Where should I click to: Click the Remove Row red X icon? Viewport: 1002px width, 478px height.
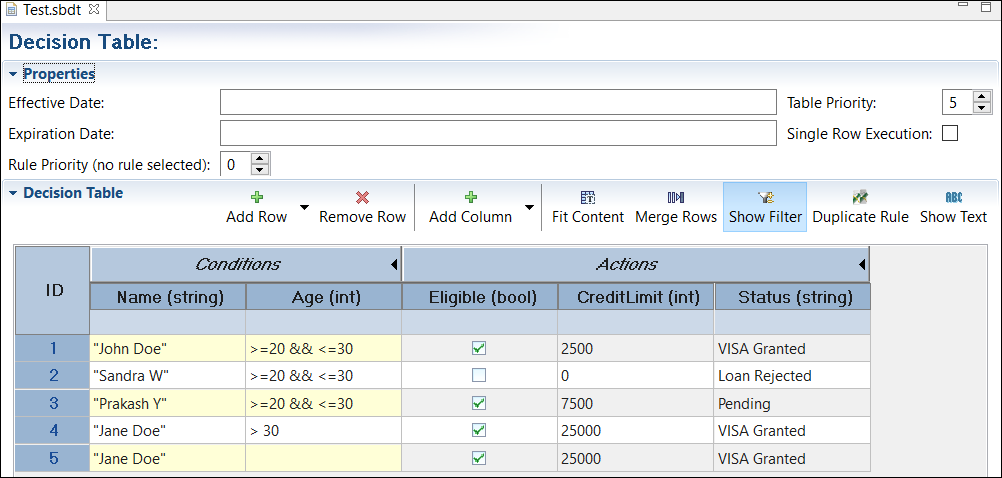[362, 198]
